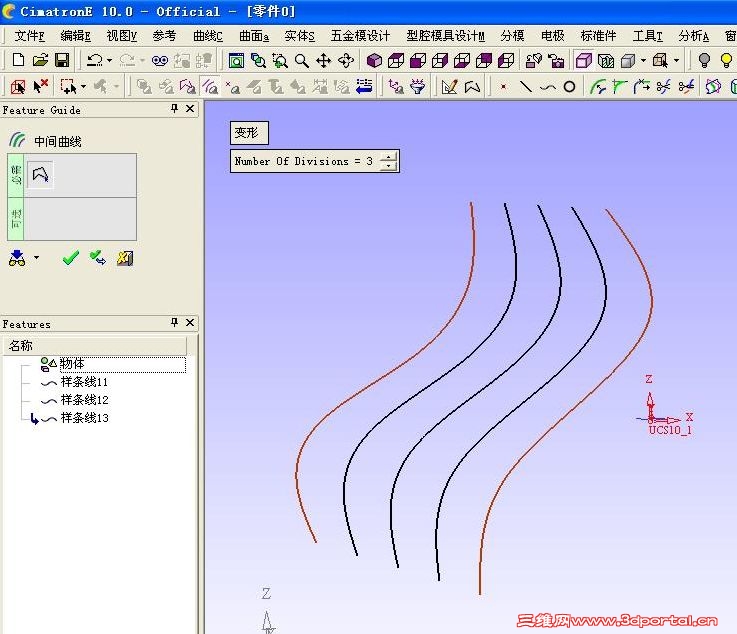
Task: Click the green curve offset icon
Action: [598, 86]
